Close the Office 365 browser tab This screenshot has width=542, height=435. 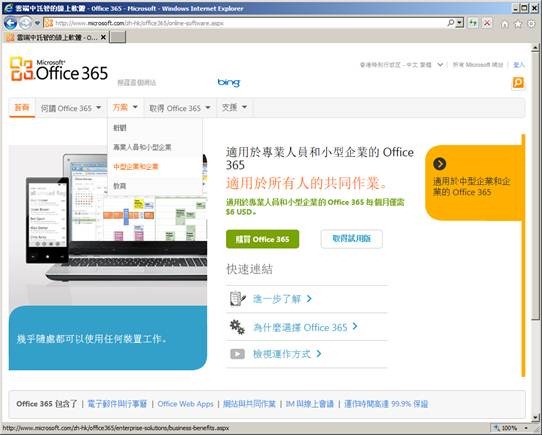(103, 37)
